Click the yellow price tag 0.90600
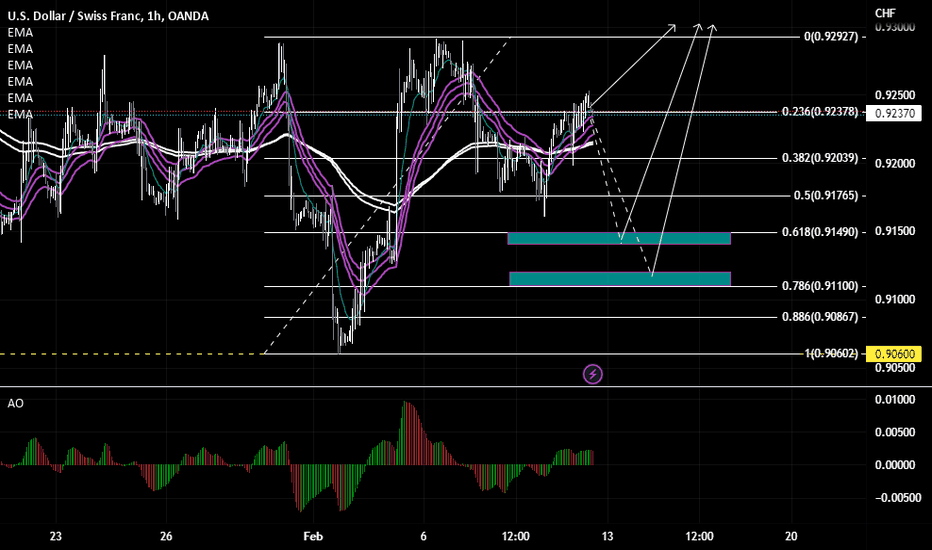The height and width of the screenshot is (550, 932). pos(894,354)
